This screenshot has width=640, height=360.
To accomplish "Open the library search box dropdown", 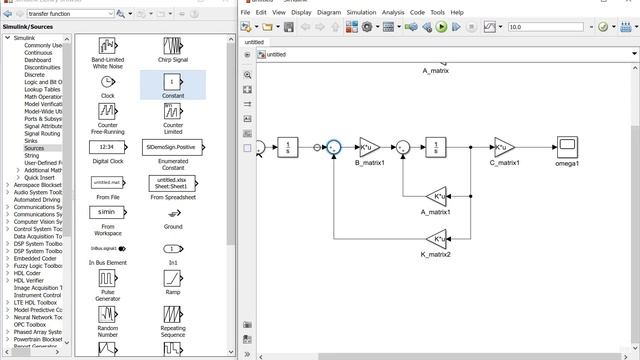I will [111, 13].
